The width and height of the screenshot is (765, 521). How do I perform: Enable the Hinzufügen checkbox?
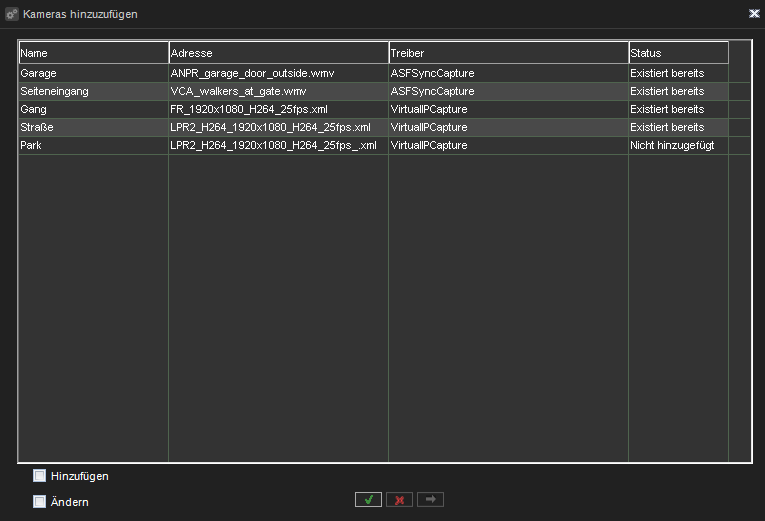coord(40,476)
